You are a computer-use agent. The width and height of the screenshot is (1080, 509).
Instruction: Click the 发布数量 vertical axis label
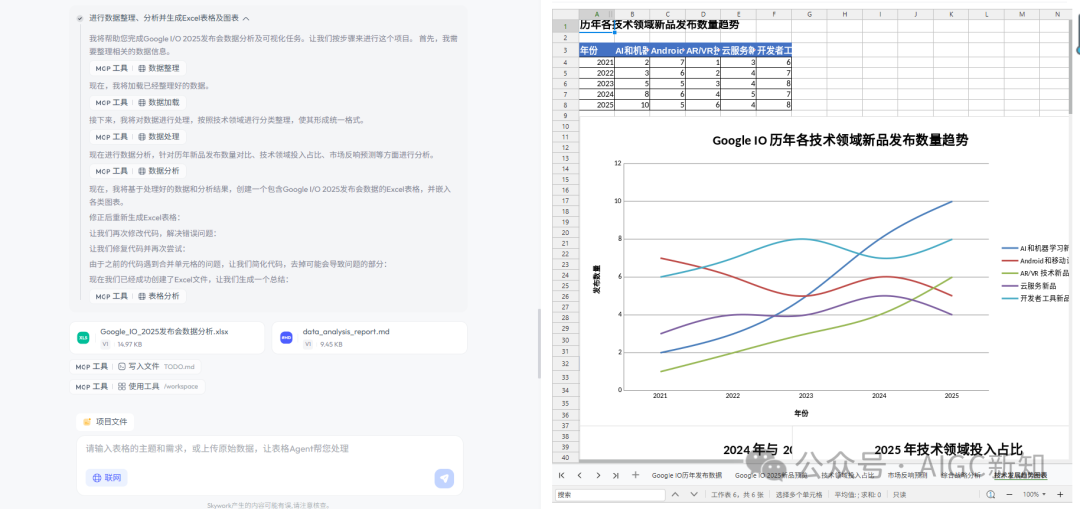pyautogui.click(x=596, y=280)
